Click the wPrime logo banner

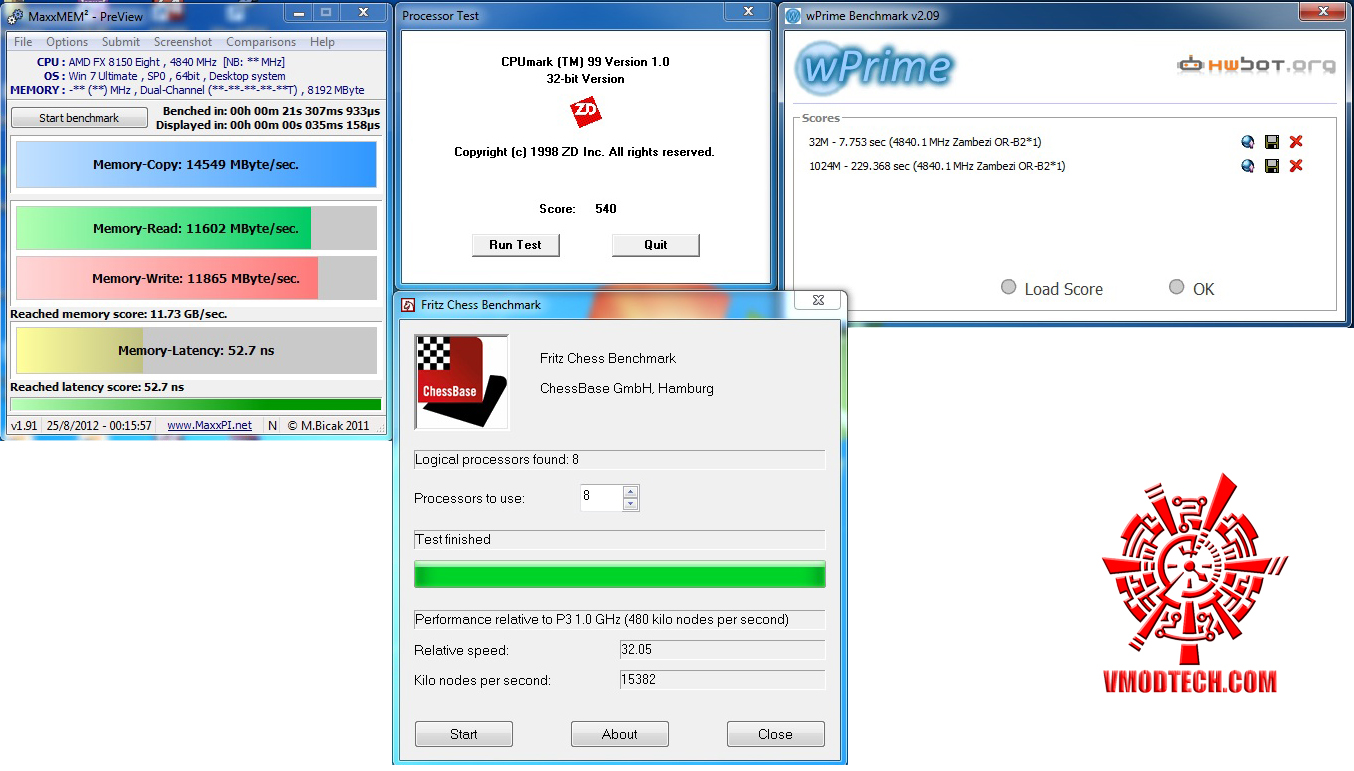click(874, 67)
